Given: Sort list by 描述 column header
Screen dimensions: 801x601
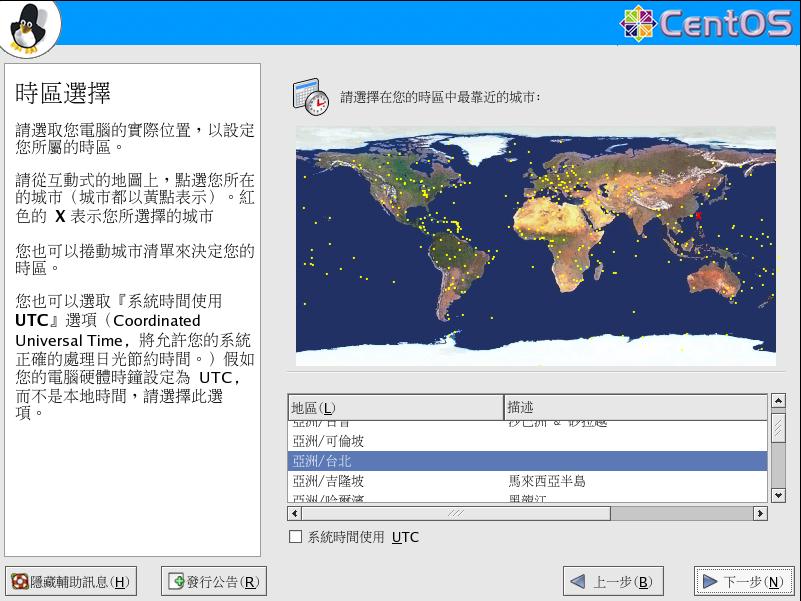Looking at the screenshot, I should coord(635,407).
